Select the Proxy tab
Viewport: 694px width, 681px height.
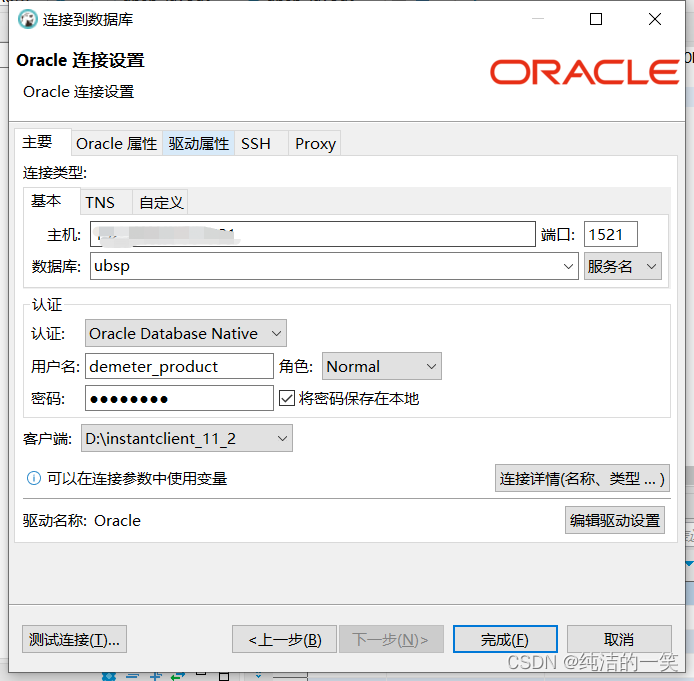click(x=315, y=144)
